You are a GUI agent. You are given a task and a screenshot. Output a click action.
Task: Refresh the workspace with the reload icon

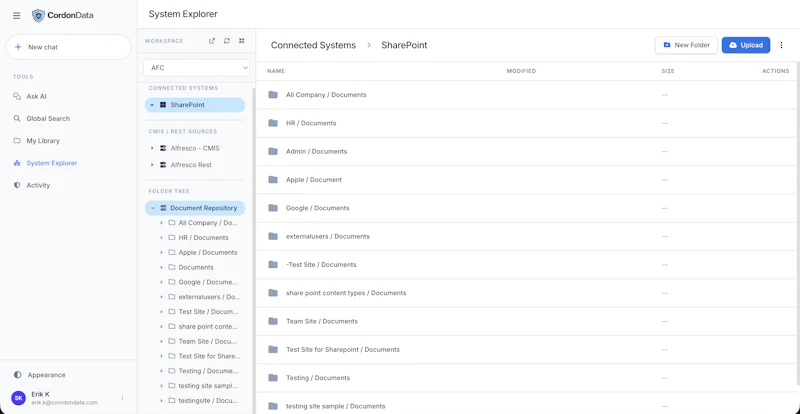click(x=227, y=41)
